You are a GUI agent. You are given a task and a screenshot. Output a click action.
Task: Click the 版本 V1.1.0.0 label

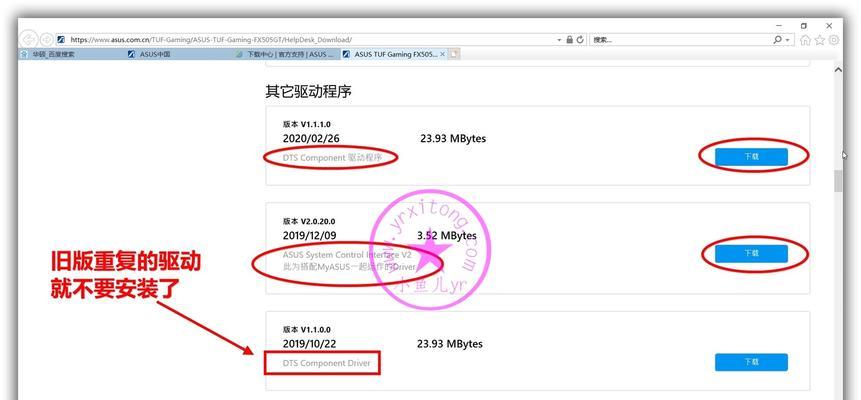(x=306, y=330)
